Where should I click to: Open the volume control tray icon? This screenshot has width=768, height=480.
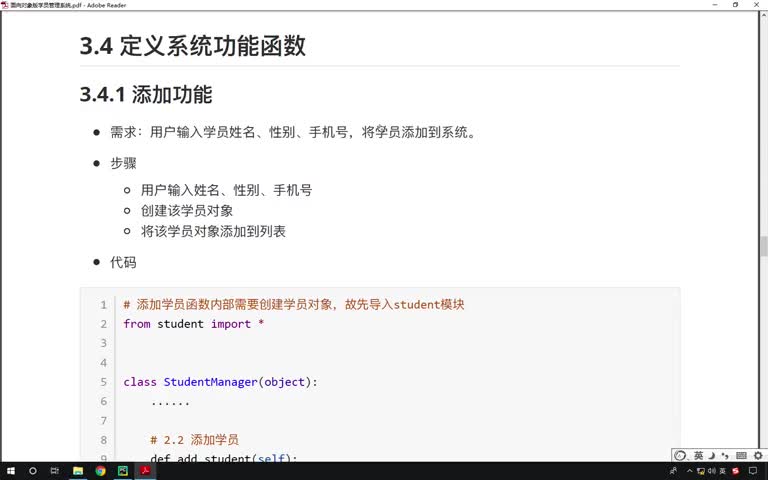point(712,471)
